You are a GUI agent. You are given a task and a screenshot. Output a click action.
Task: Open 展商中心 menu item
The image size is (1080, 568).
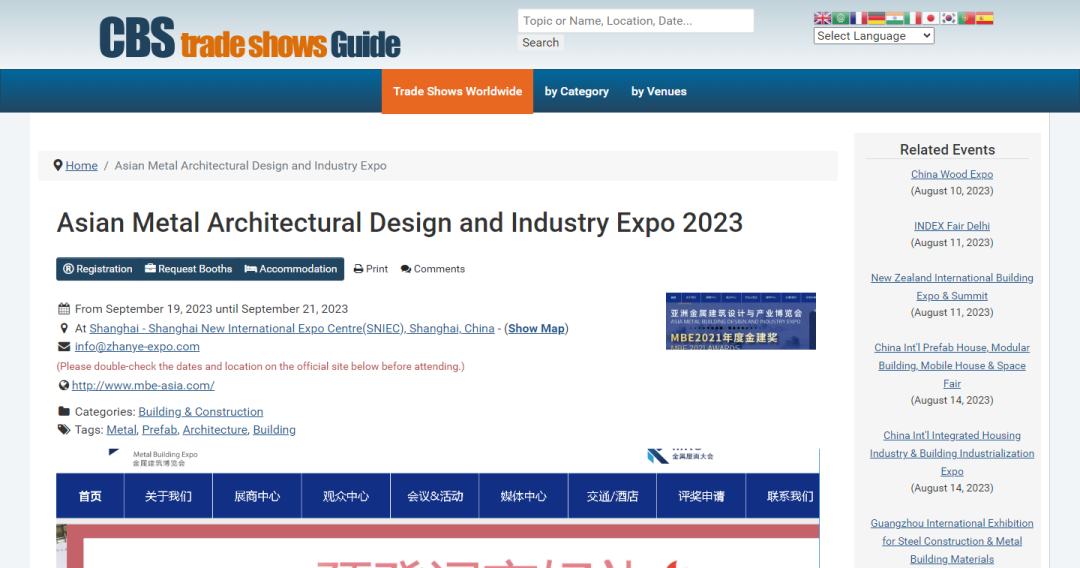coord(257,496)
